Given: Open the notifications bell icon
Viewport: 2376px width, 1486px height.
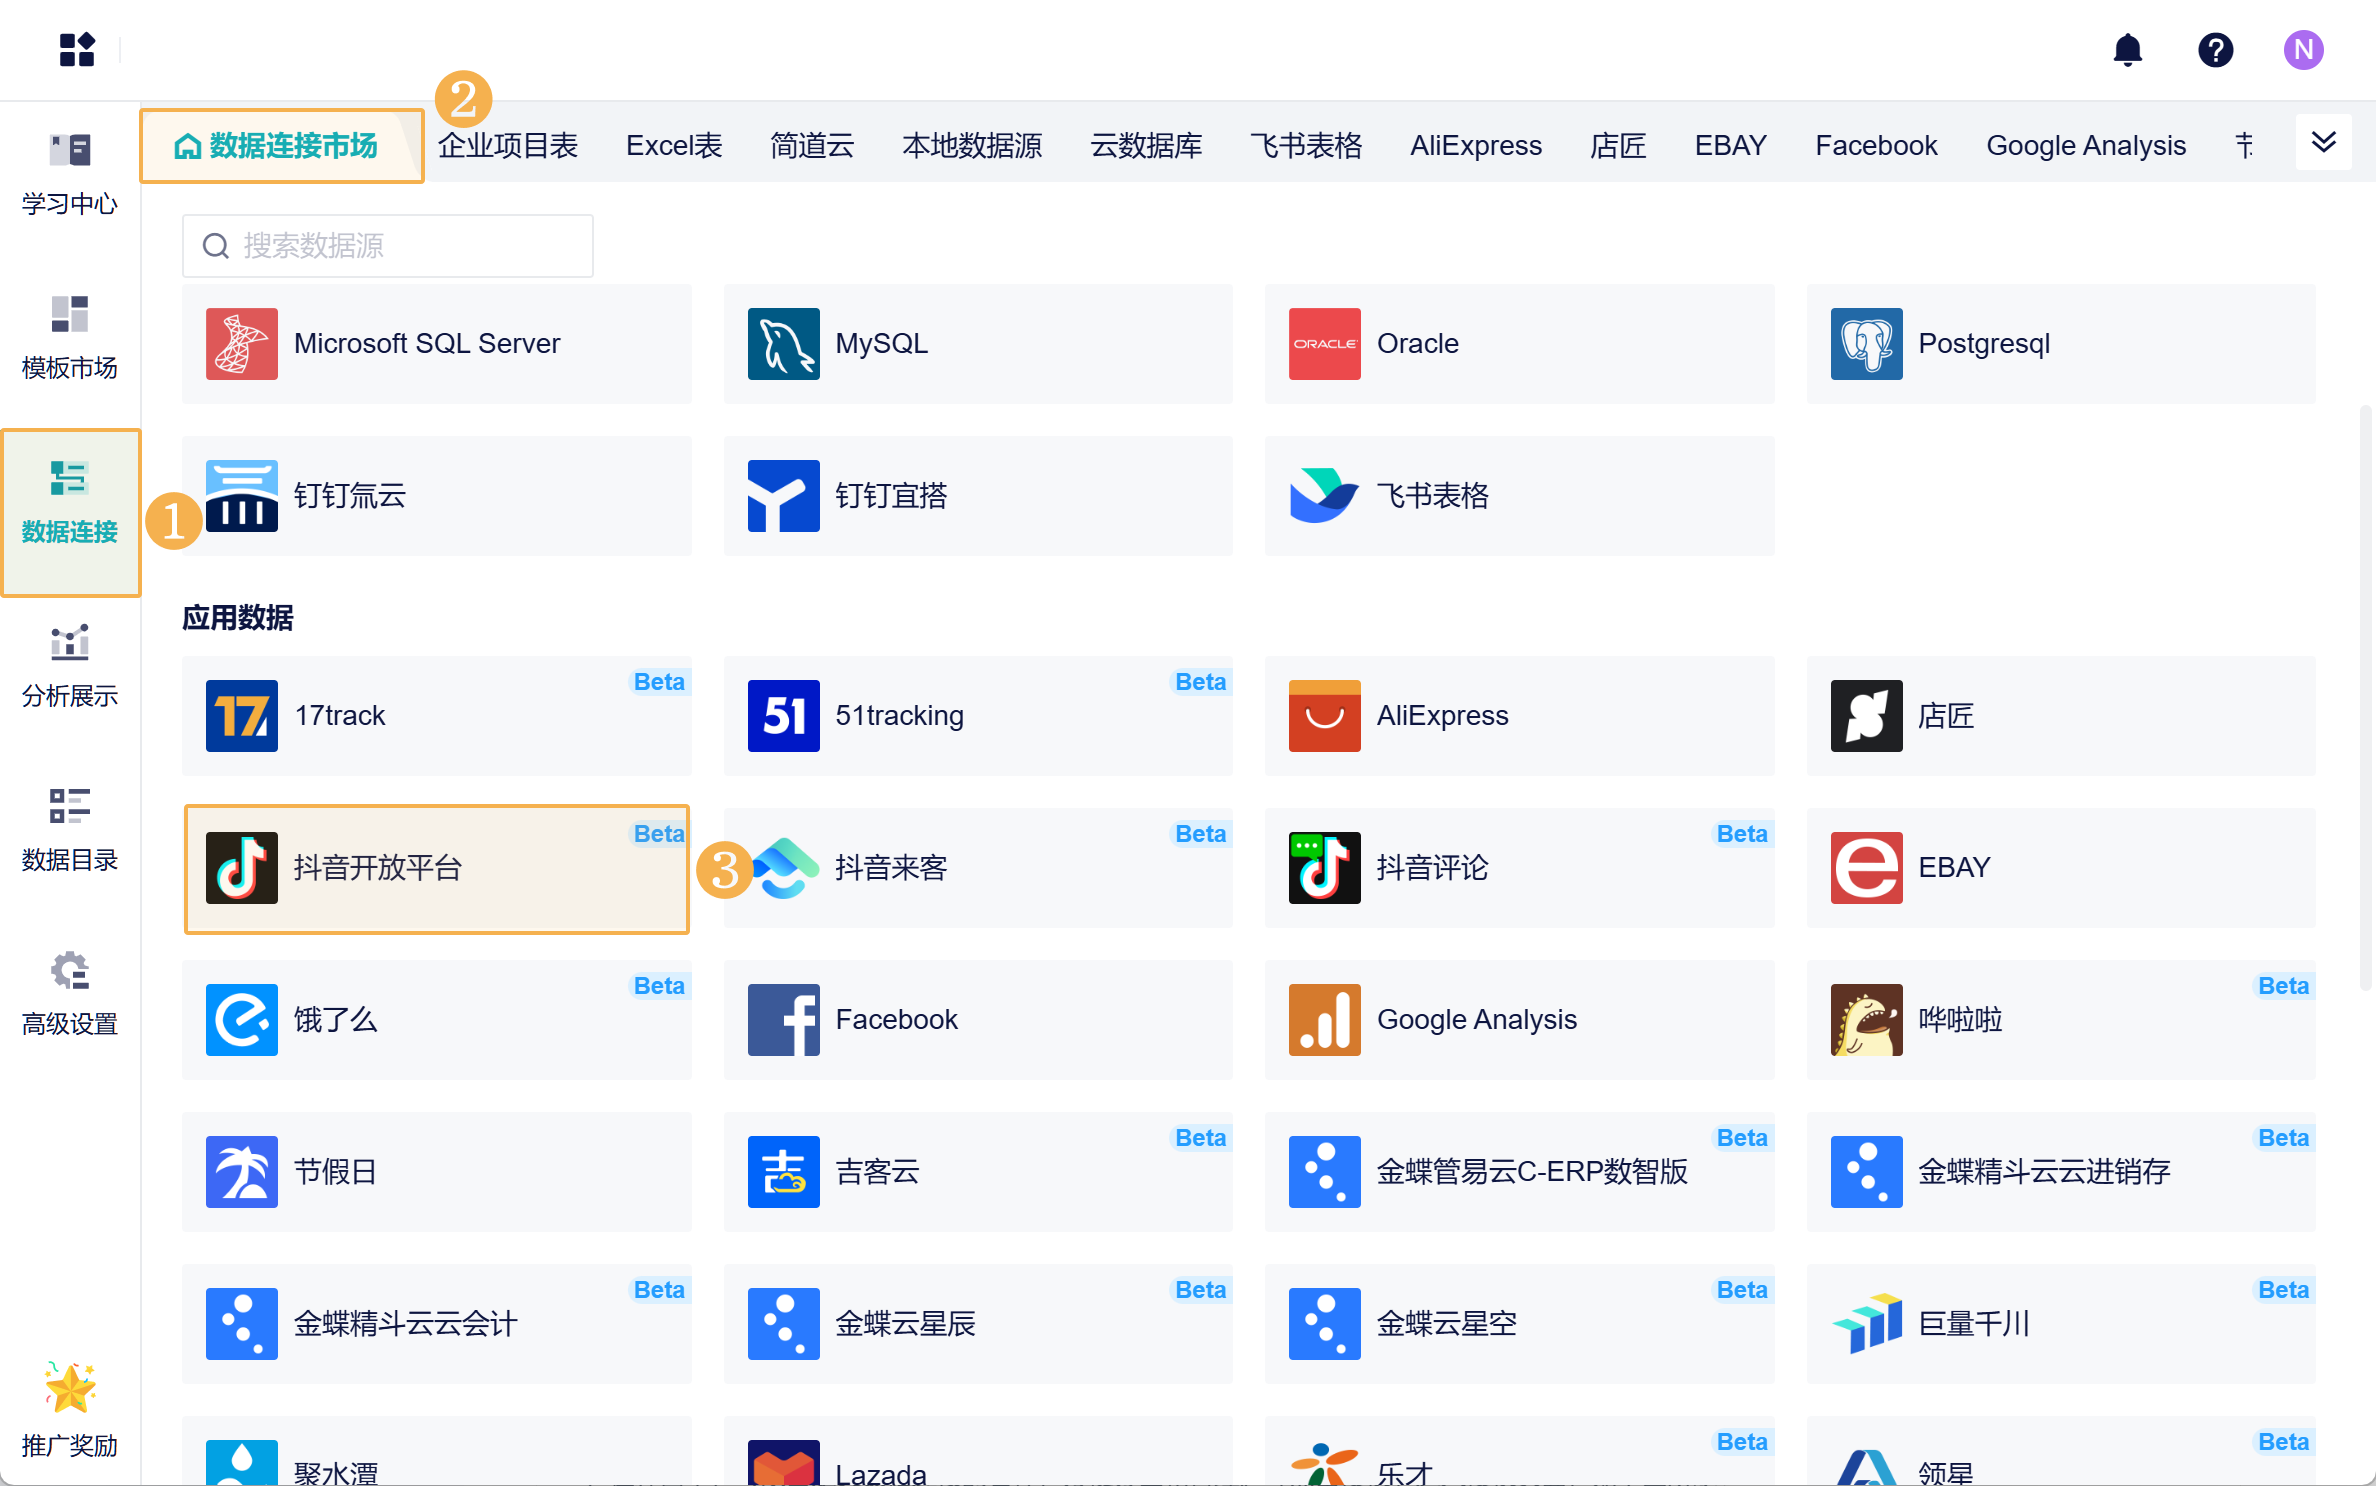Looking at the screenshot, I should click(2127, 50).
